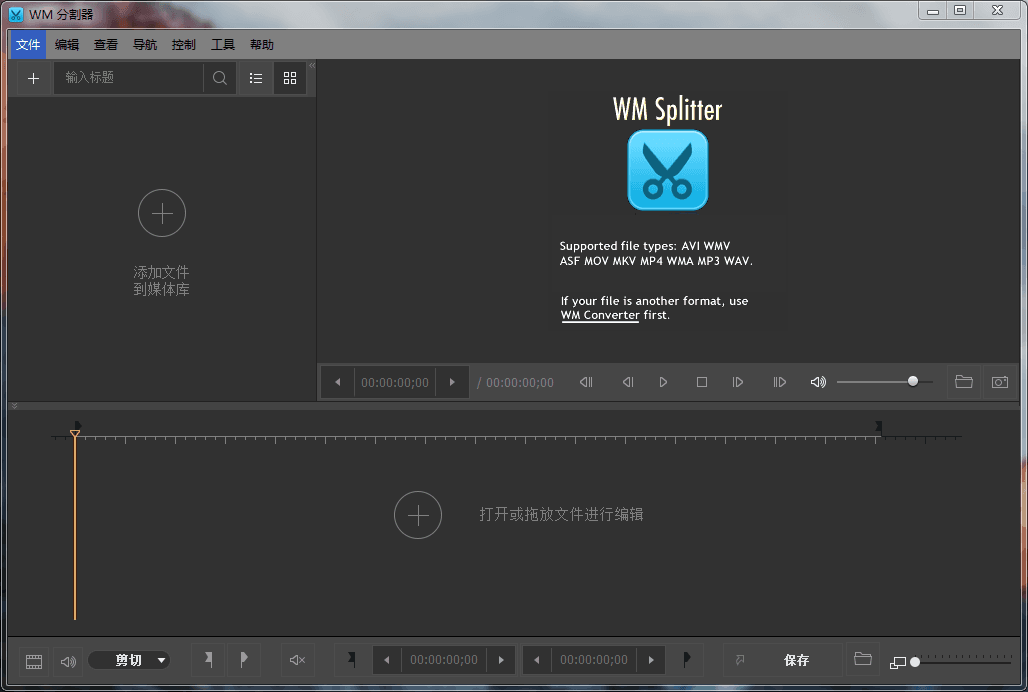
Task: Click the large add-file circle in the media library
Action: point(162,213)
